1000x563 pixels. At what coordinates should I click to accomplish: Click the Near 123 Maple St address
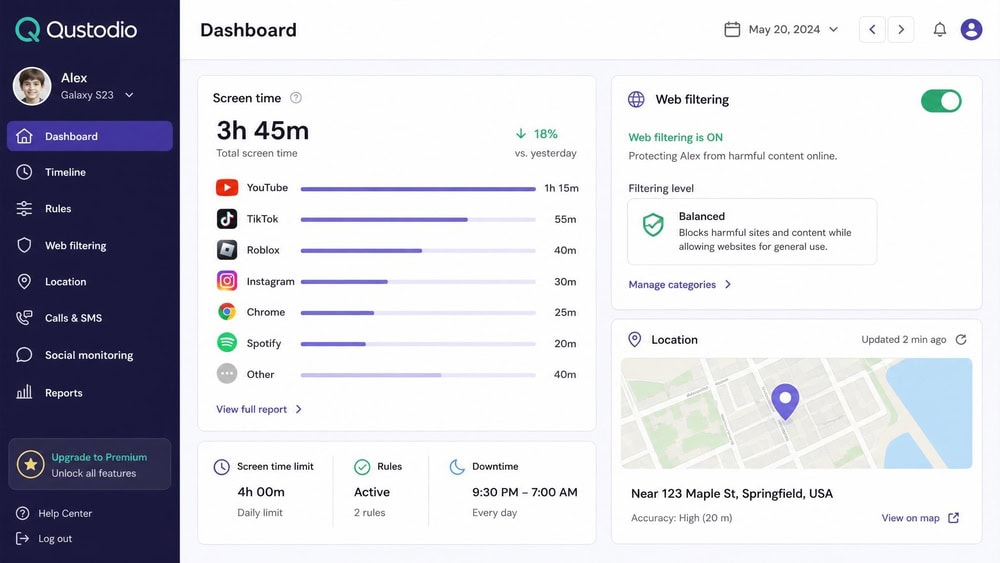732,494
